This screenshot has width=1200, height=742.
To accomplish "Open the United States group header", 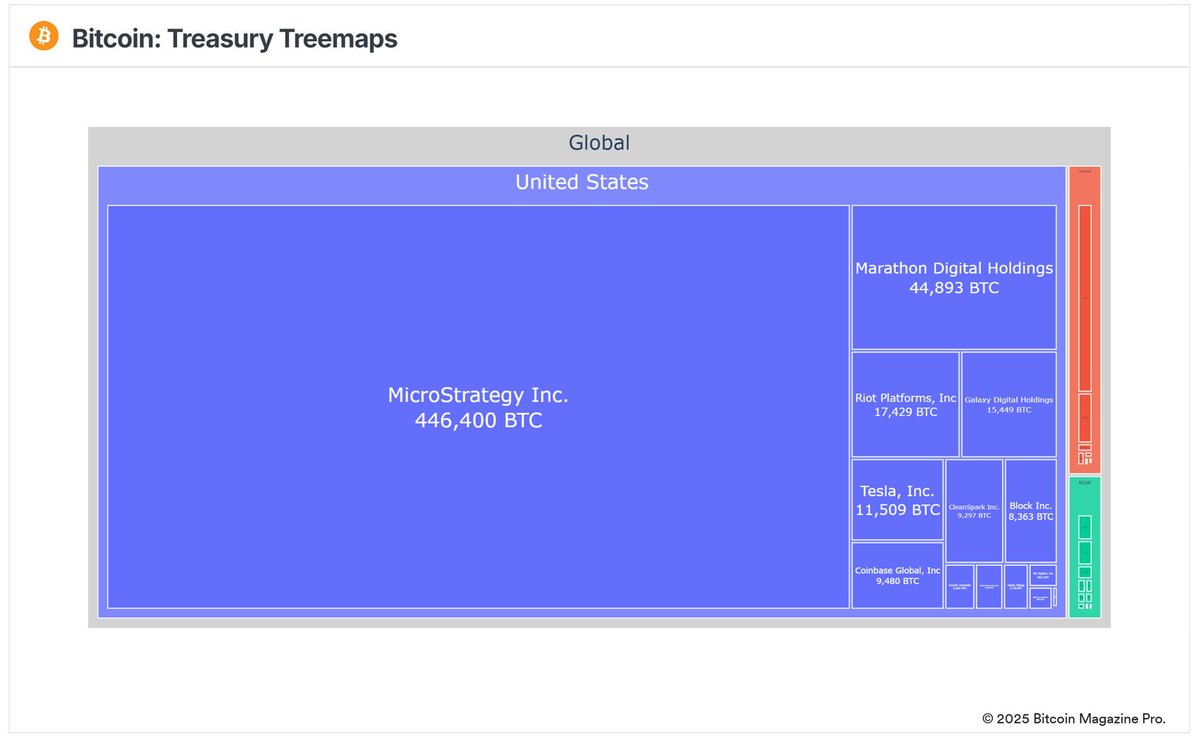I will [581, 182].
